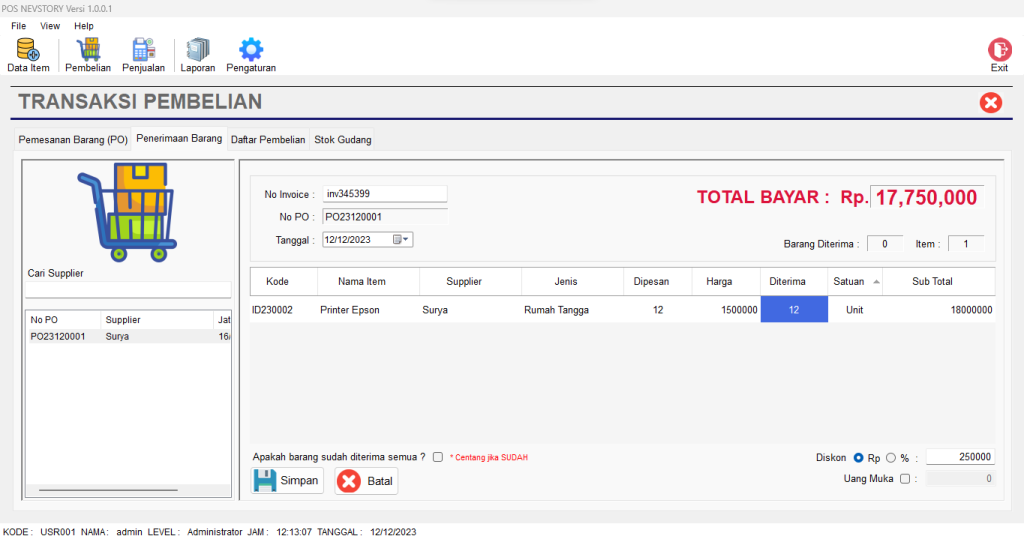Switch to the Stok Gudang tab

pos(342,140)
